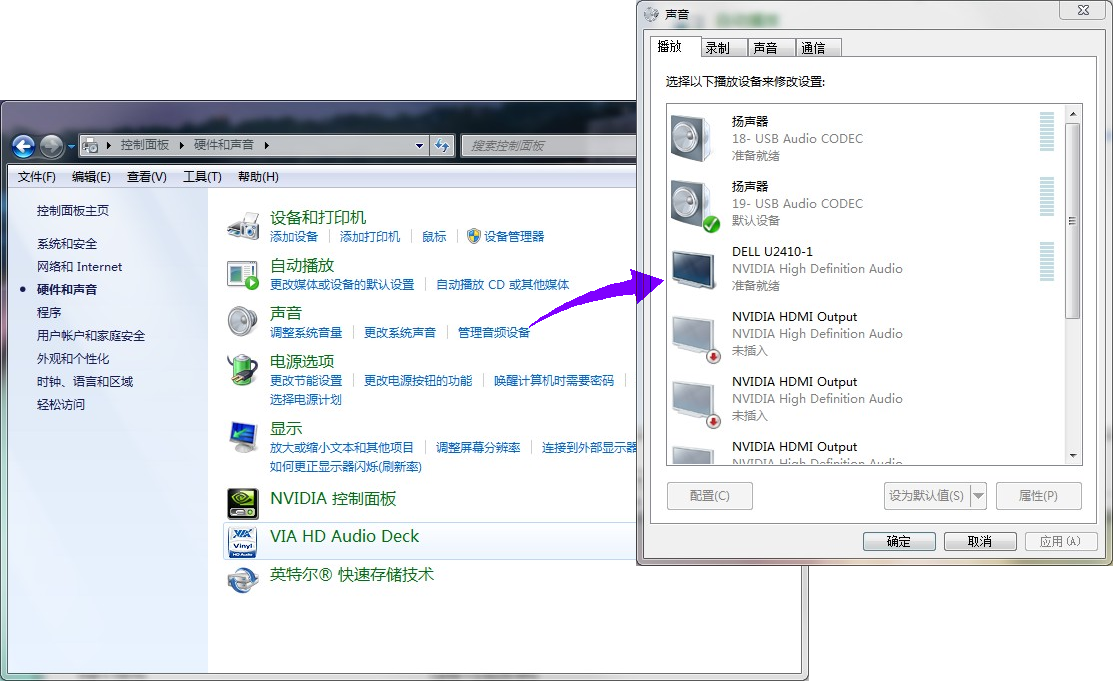
Task: Click the monitor icon beside 显示
Action: click(243, 437)
